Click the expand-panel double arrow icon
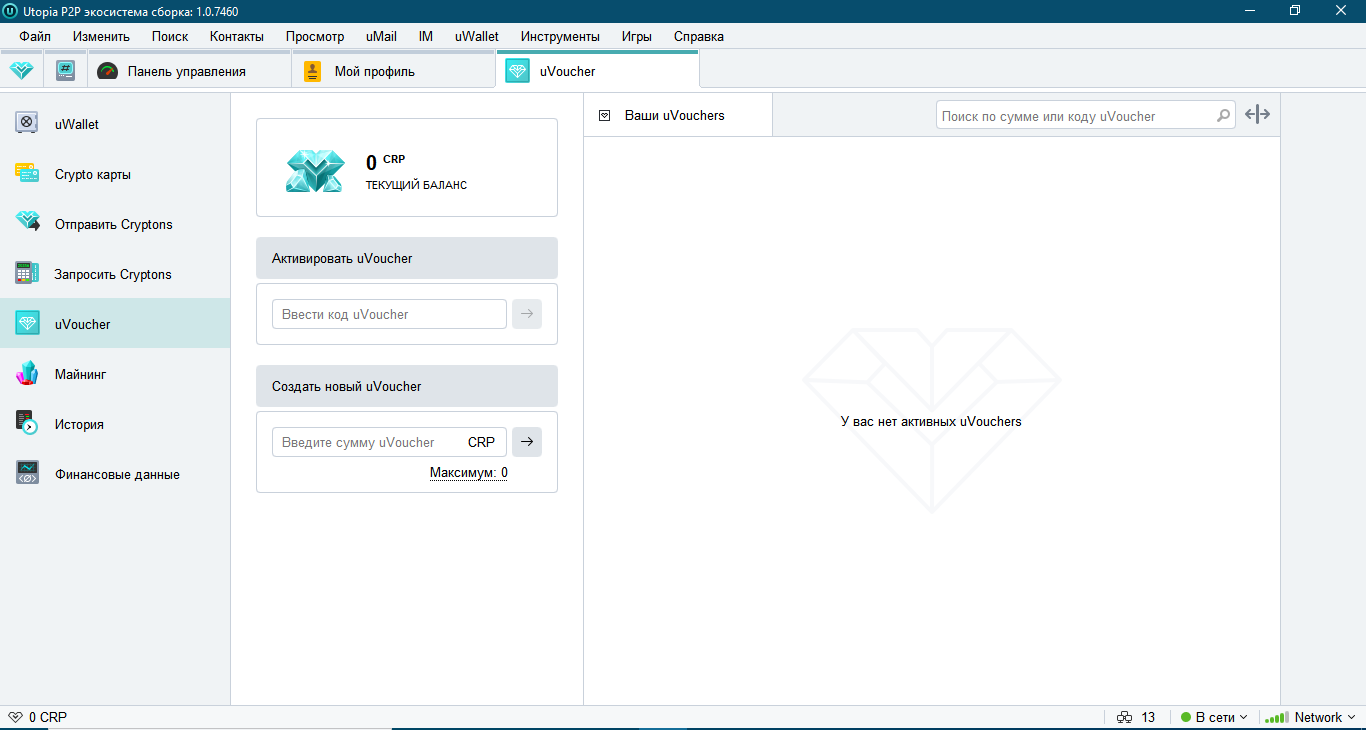Image resolution: width=1366 pixels, height=730 pixels. (1257, 115)
